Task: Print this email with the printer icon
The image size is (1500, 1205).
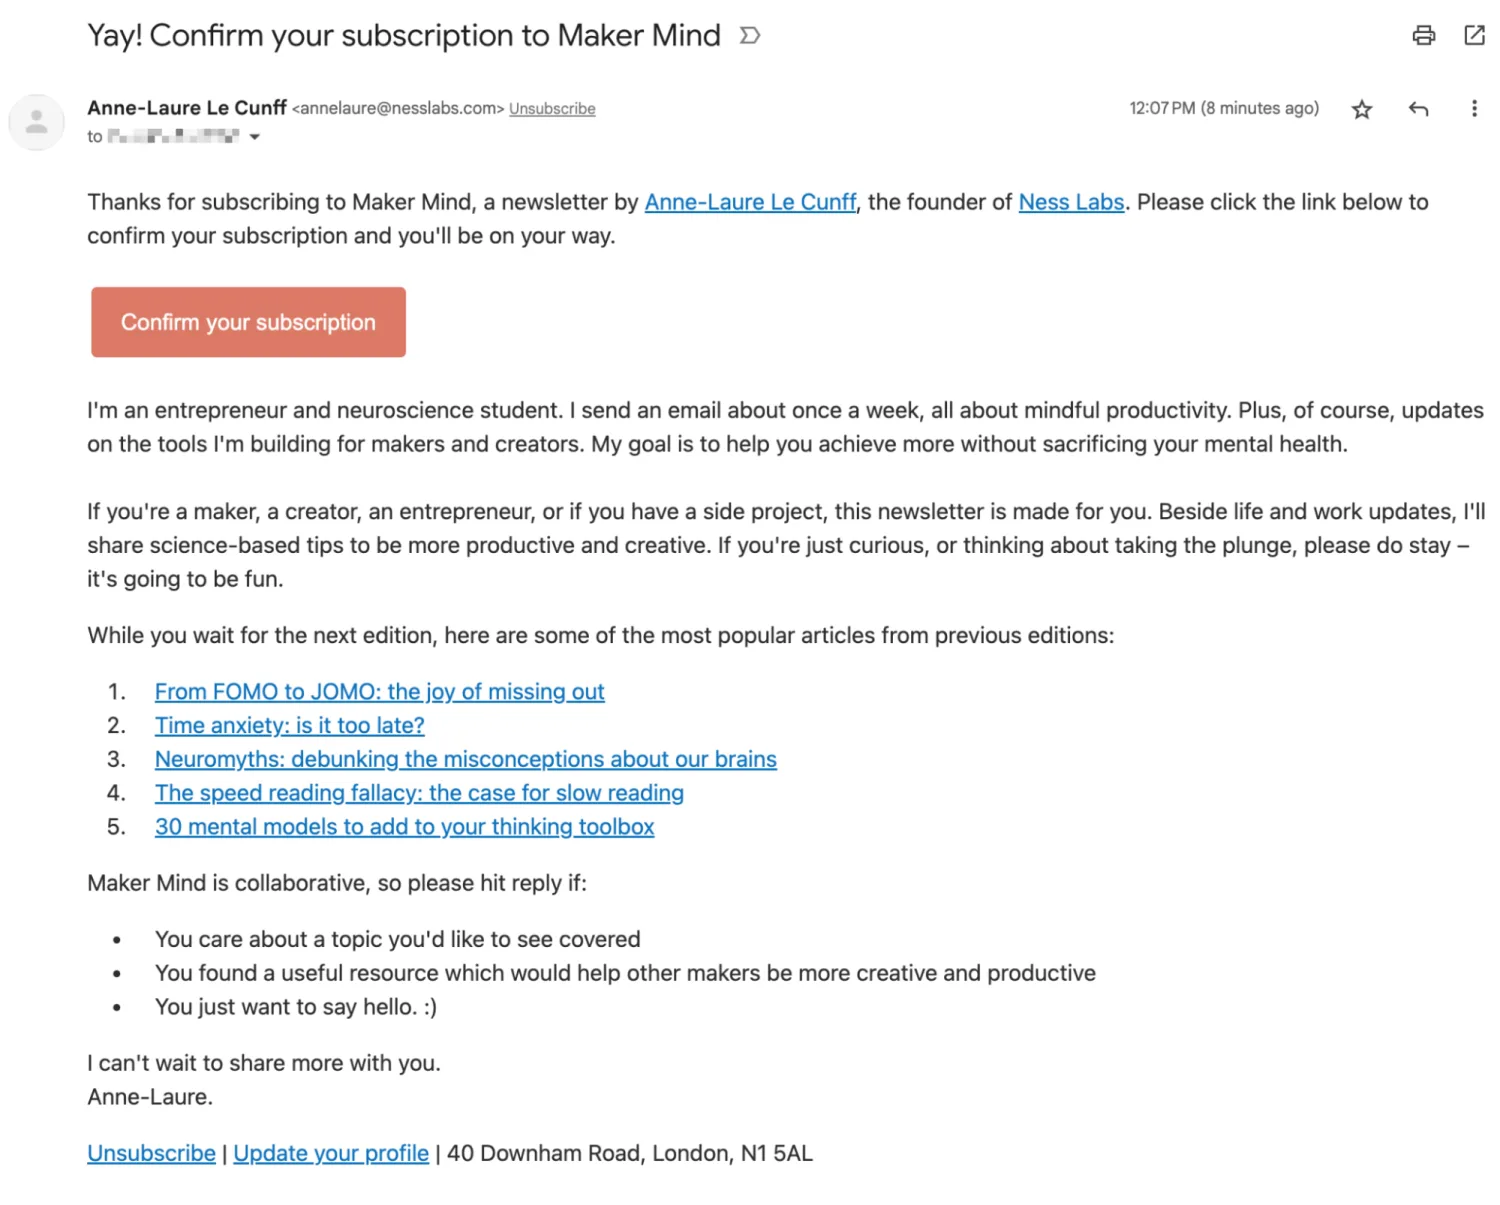Action: coord(1423,36)
